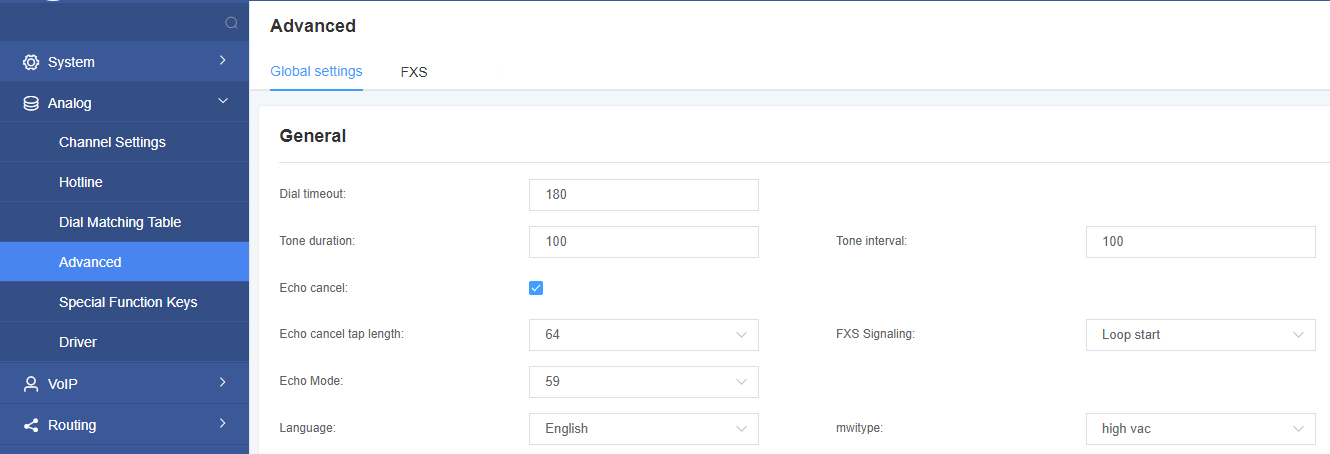Click the System menu label
Image resolution: width=1330 pixels, height=454 pixels.
pos(71,62)
